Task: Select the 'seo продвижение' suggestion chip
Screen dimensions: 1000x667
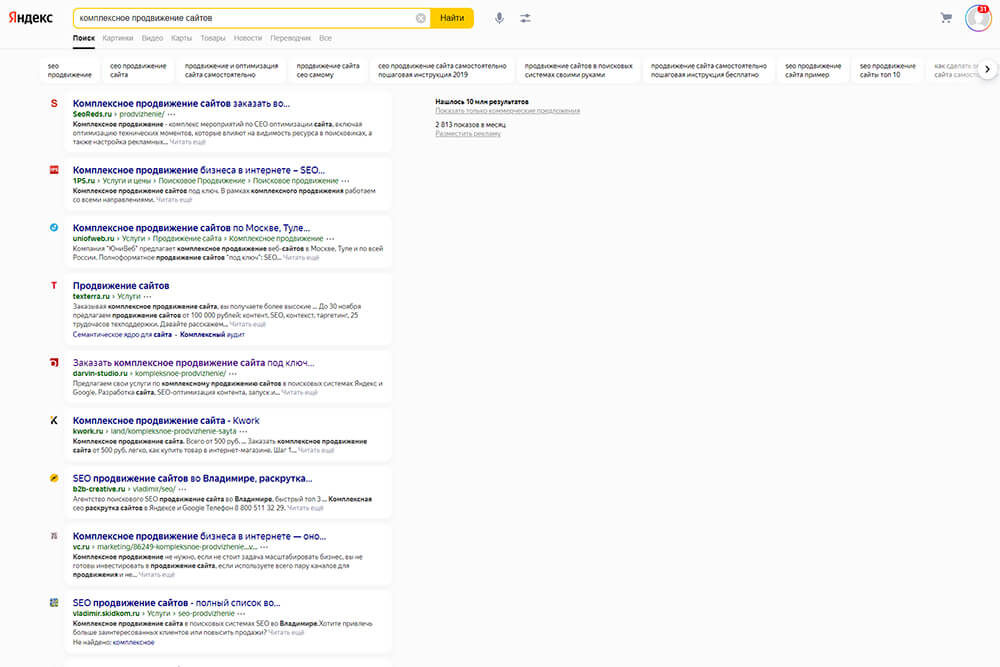Action: [x=70, y=70]
